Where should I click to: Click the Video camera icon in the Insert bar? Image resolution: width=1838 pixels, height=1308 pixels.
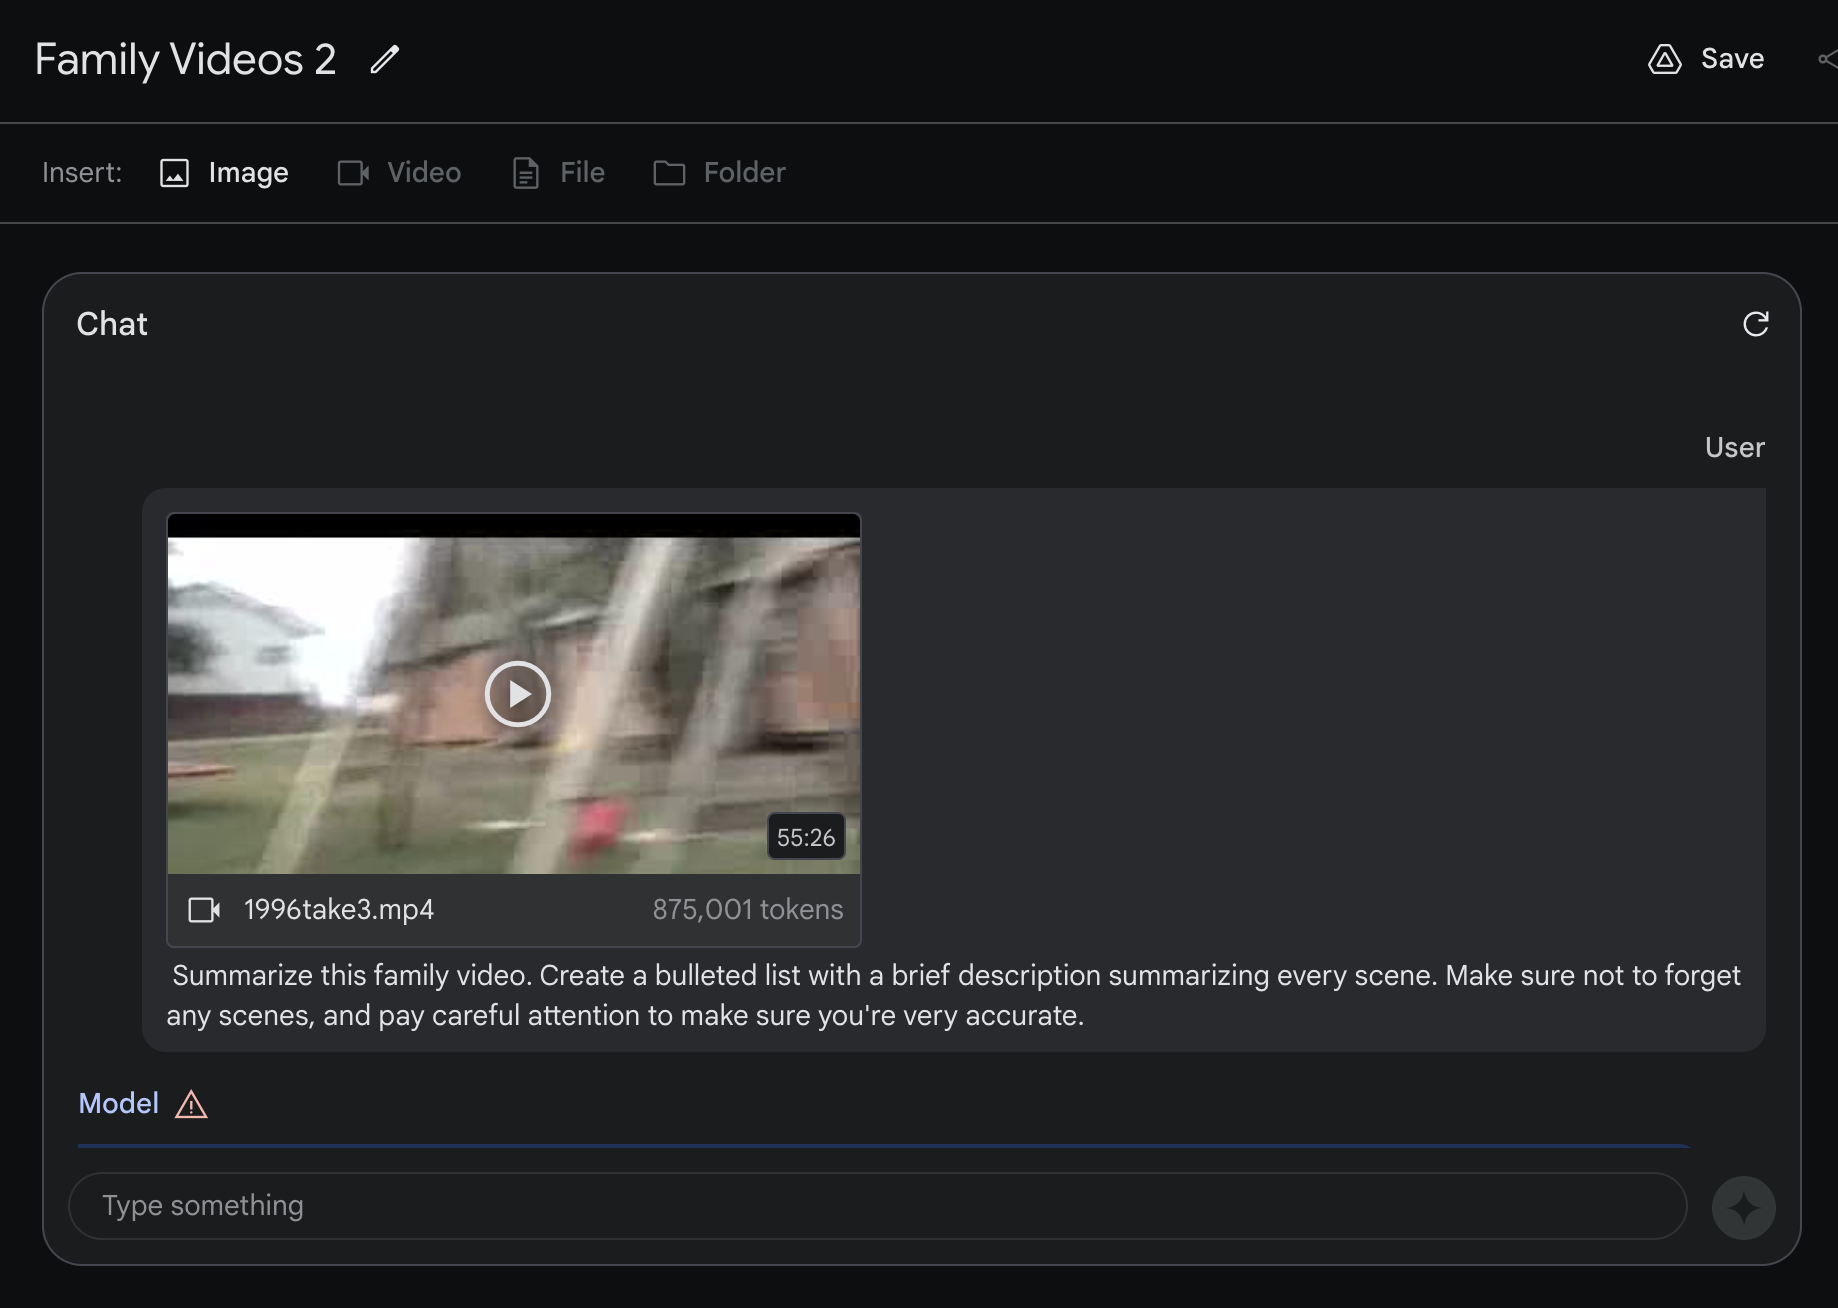353,173
